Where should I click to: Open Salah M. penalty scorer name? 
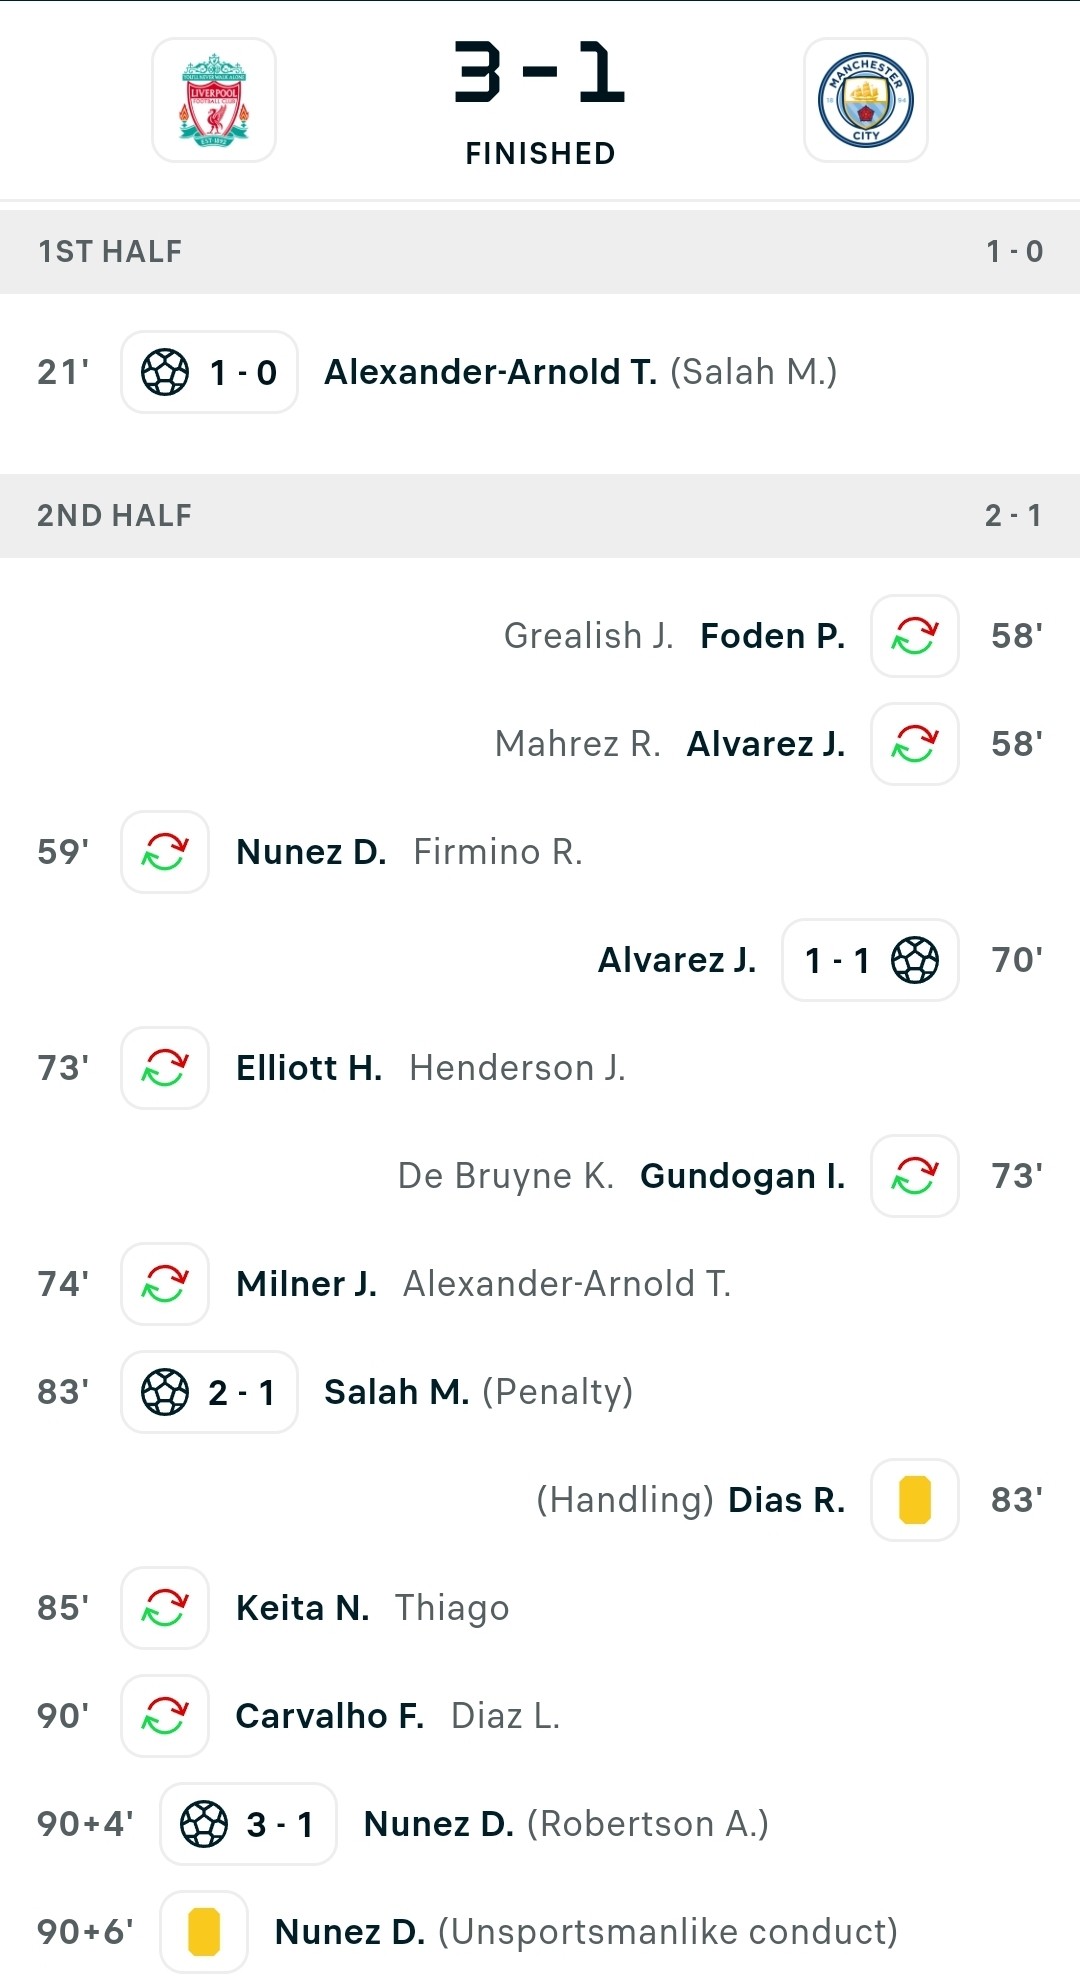pyautogui.click(x=397, y=1392)
